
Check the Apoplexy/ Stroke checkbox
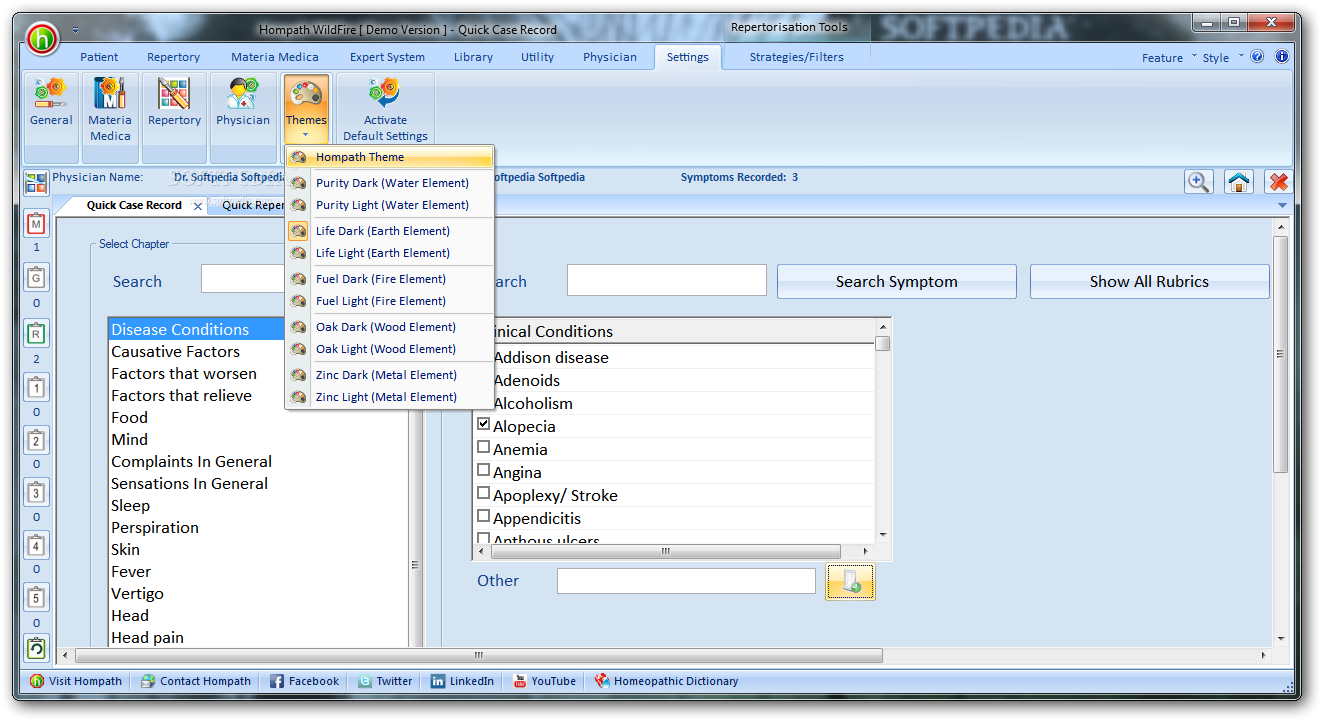click(484, 493)
